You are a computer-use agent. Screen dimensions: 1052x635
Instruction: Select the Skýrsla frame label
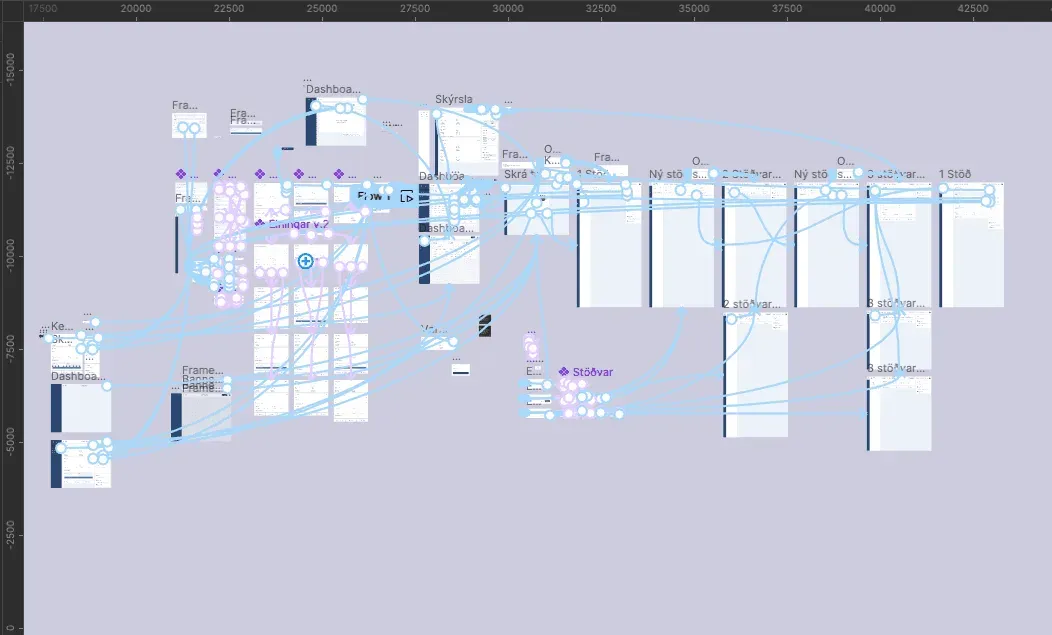click(454, 99)
